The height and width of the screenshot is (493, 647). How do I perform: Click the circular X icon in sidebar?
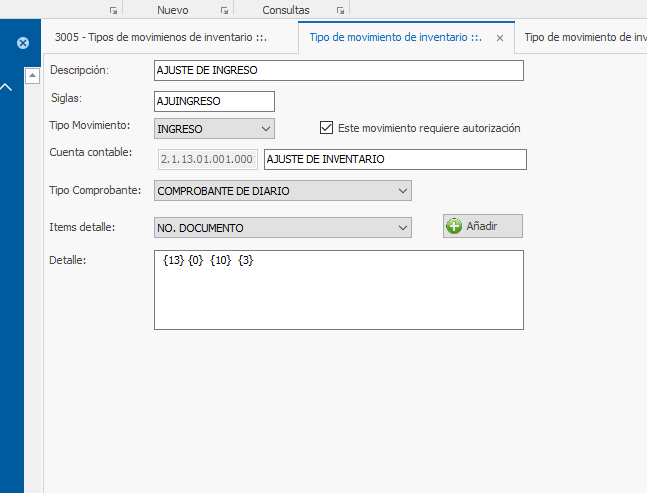pos(22,43)
